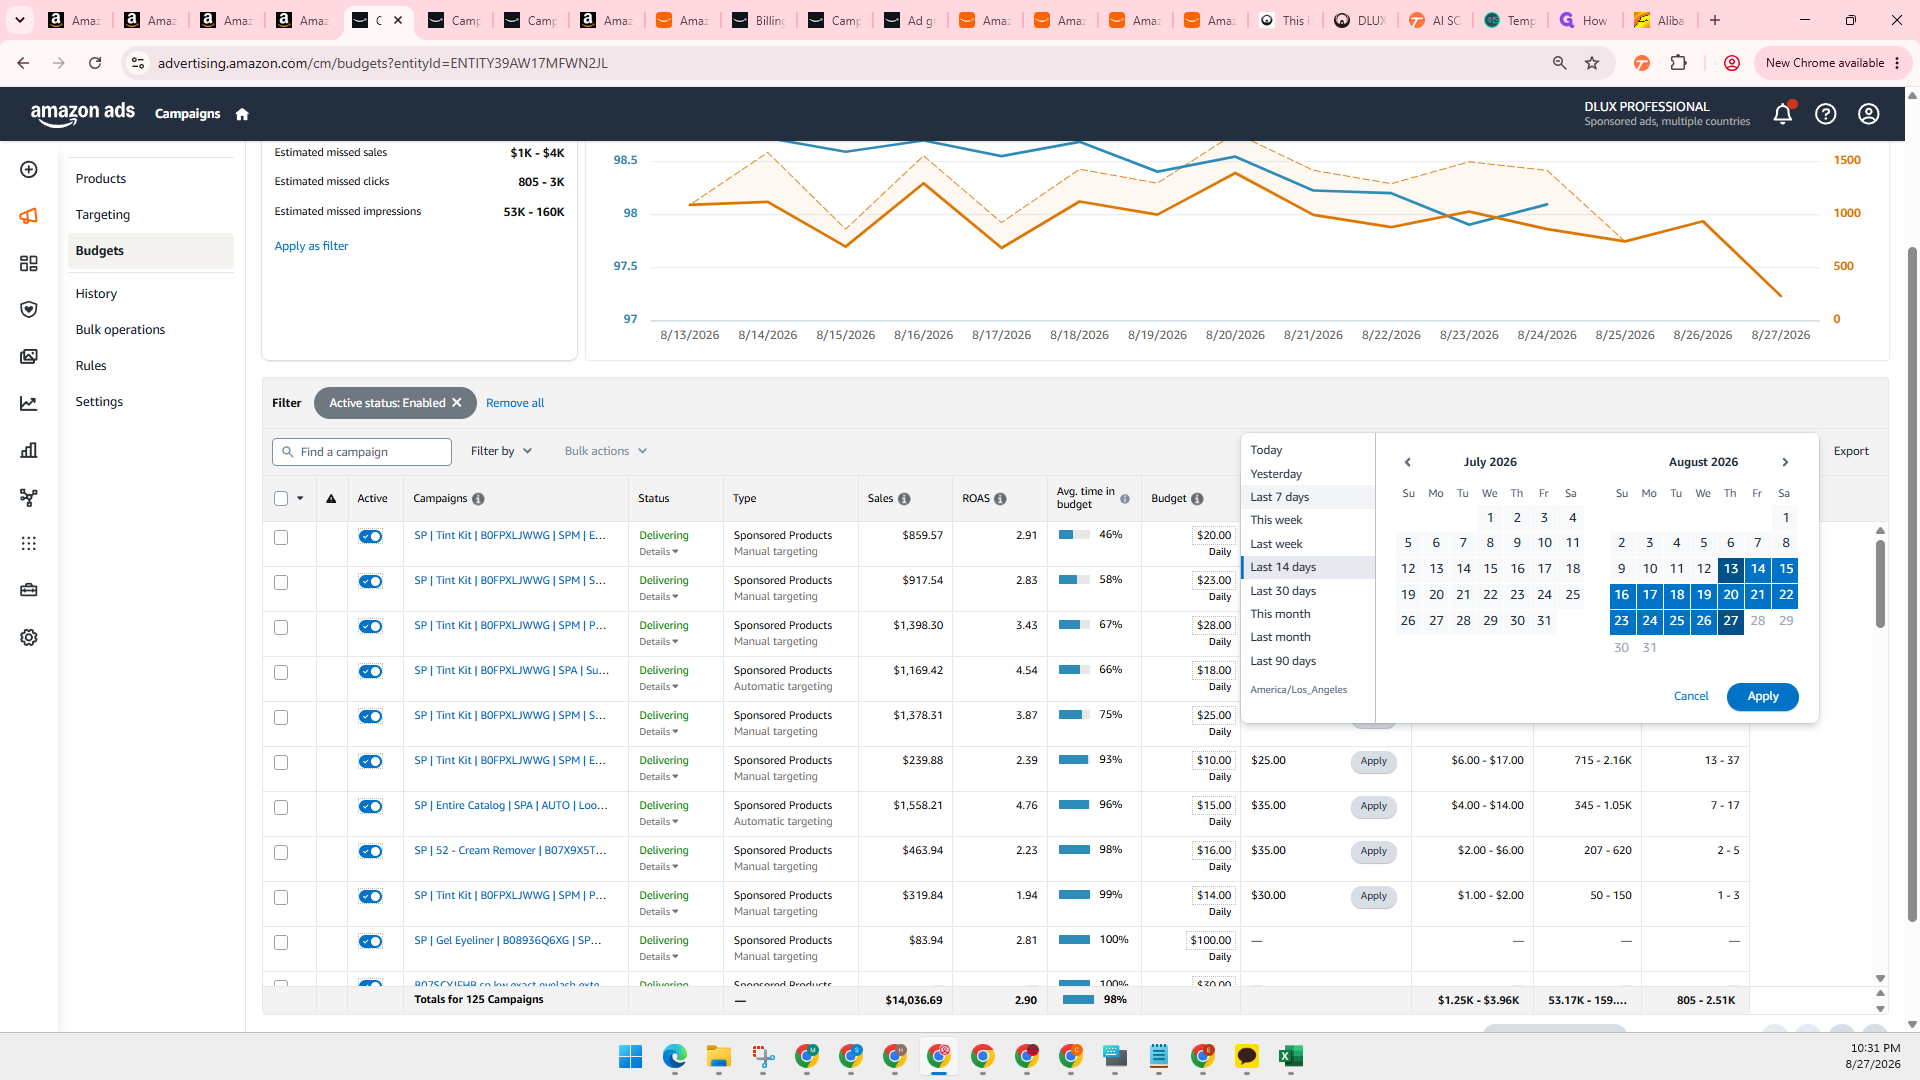Click the shield icon in left sidebar

pos(29,310)
